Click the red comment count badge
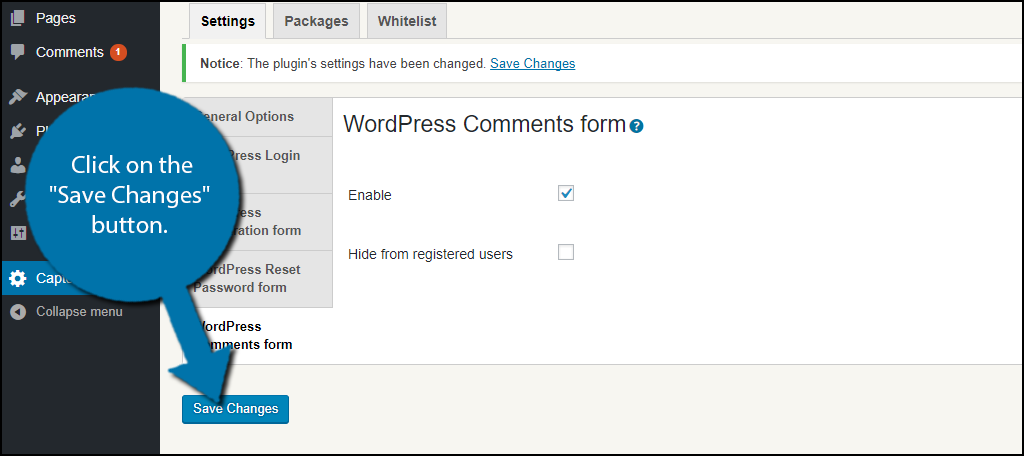 [118, 52]
